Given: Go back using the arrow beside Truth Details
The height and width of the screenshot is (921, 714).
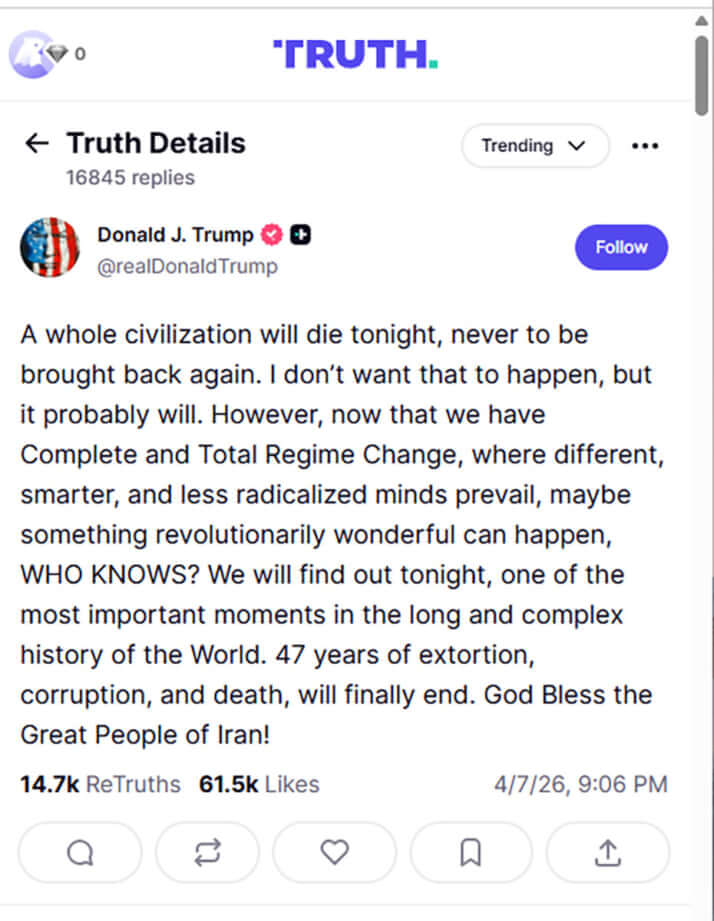Looking at the screenshot, I should pos(36,143).
